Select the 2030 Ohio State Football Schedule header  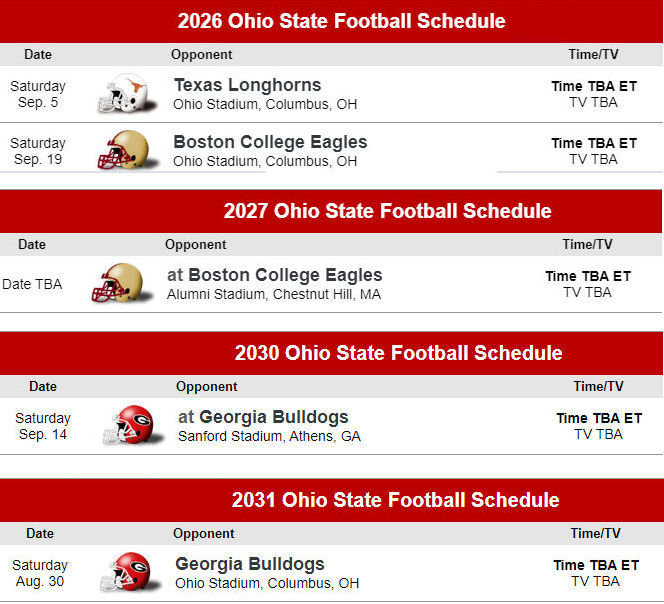pyautogui.click(x=398, y=353)
